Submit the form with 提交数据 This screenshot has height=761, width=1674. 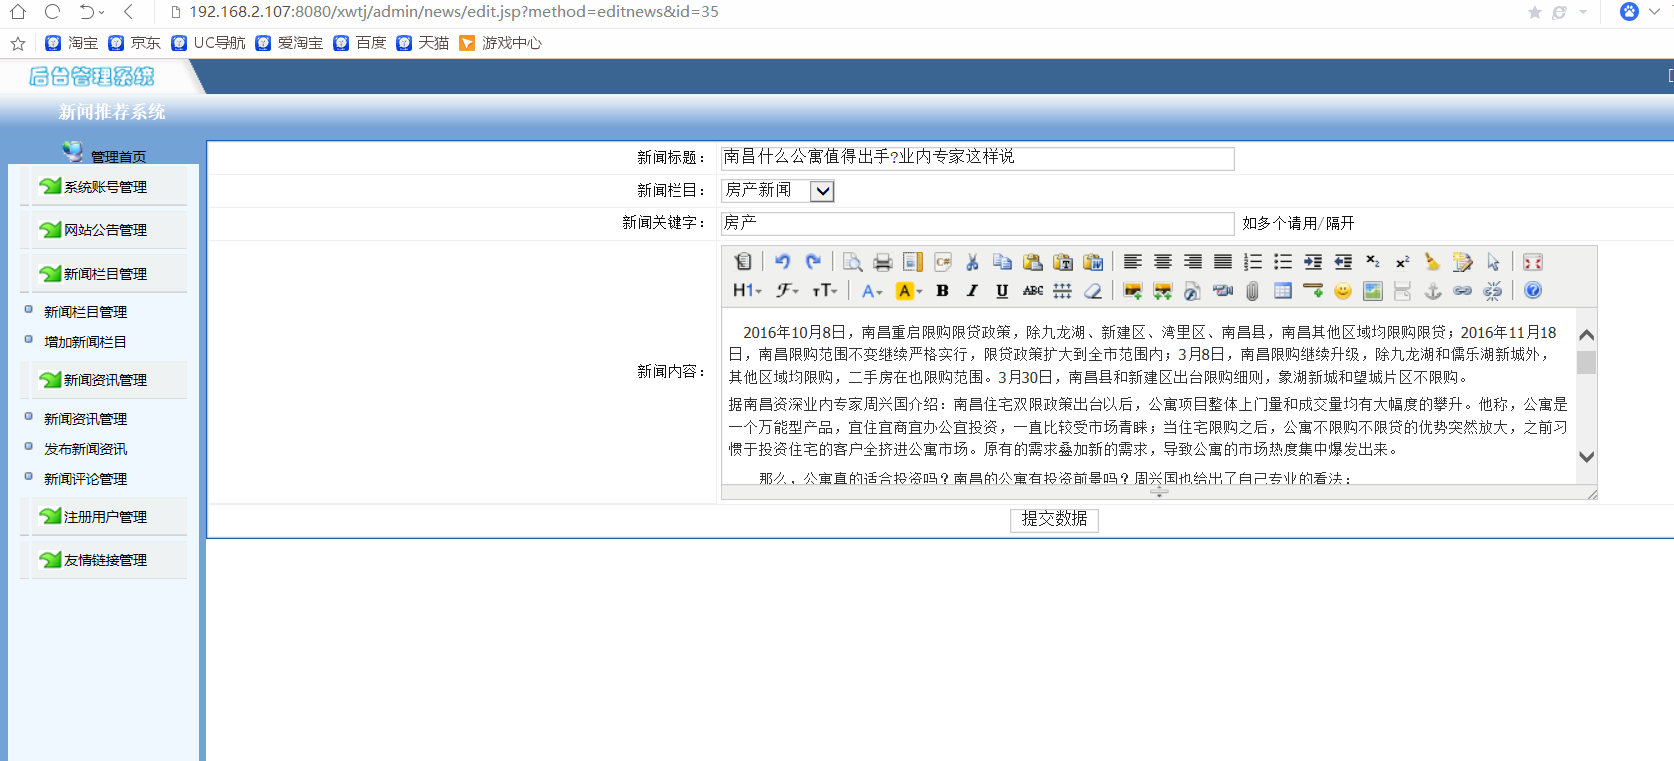1054,519
